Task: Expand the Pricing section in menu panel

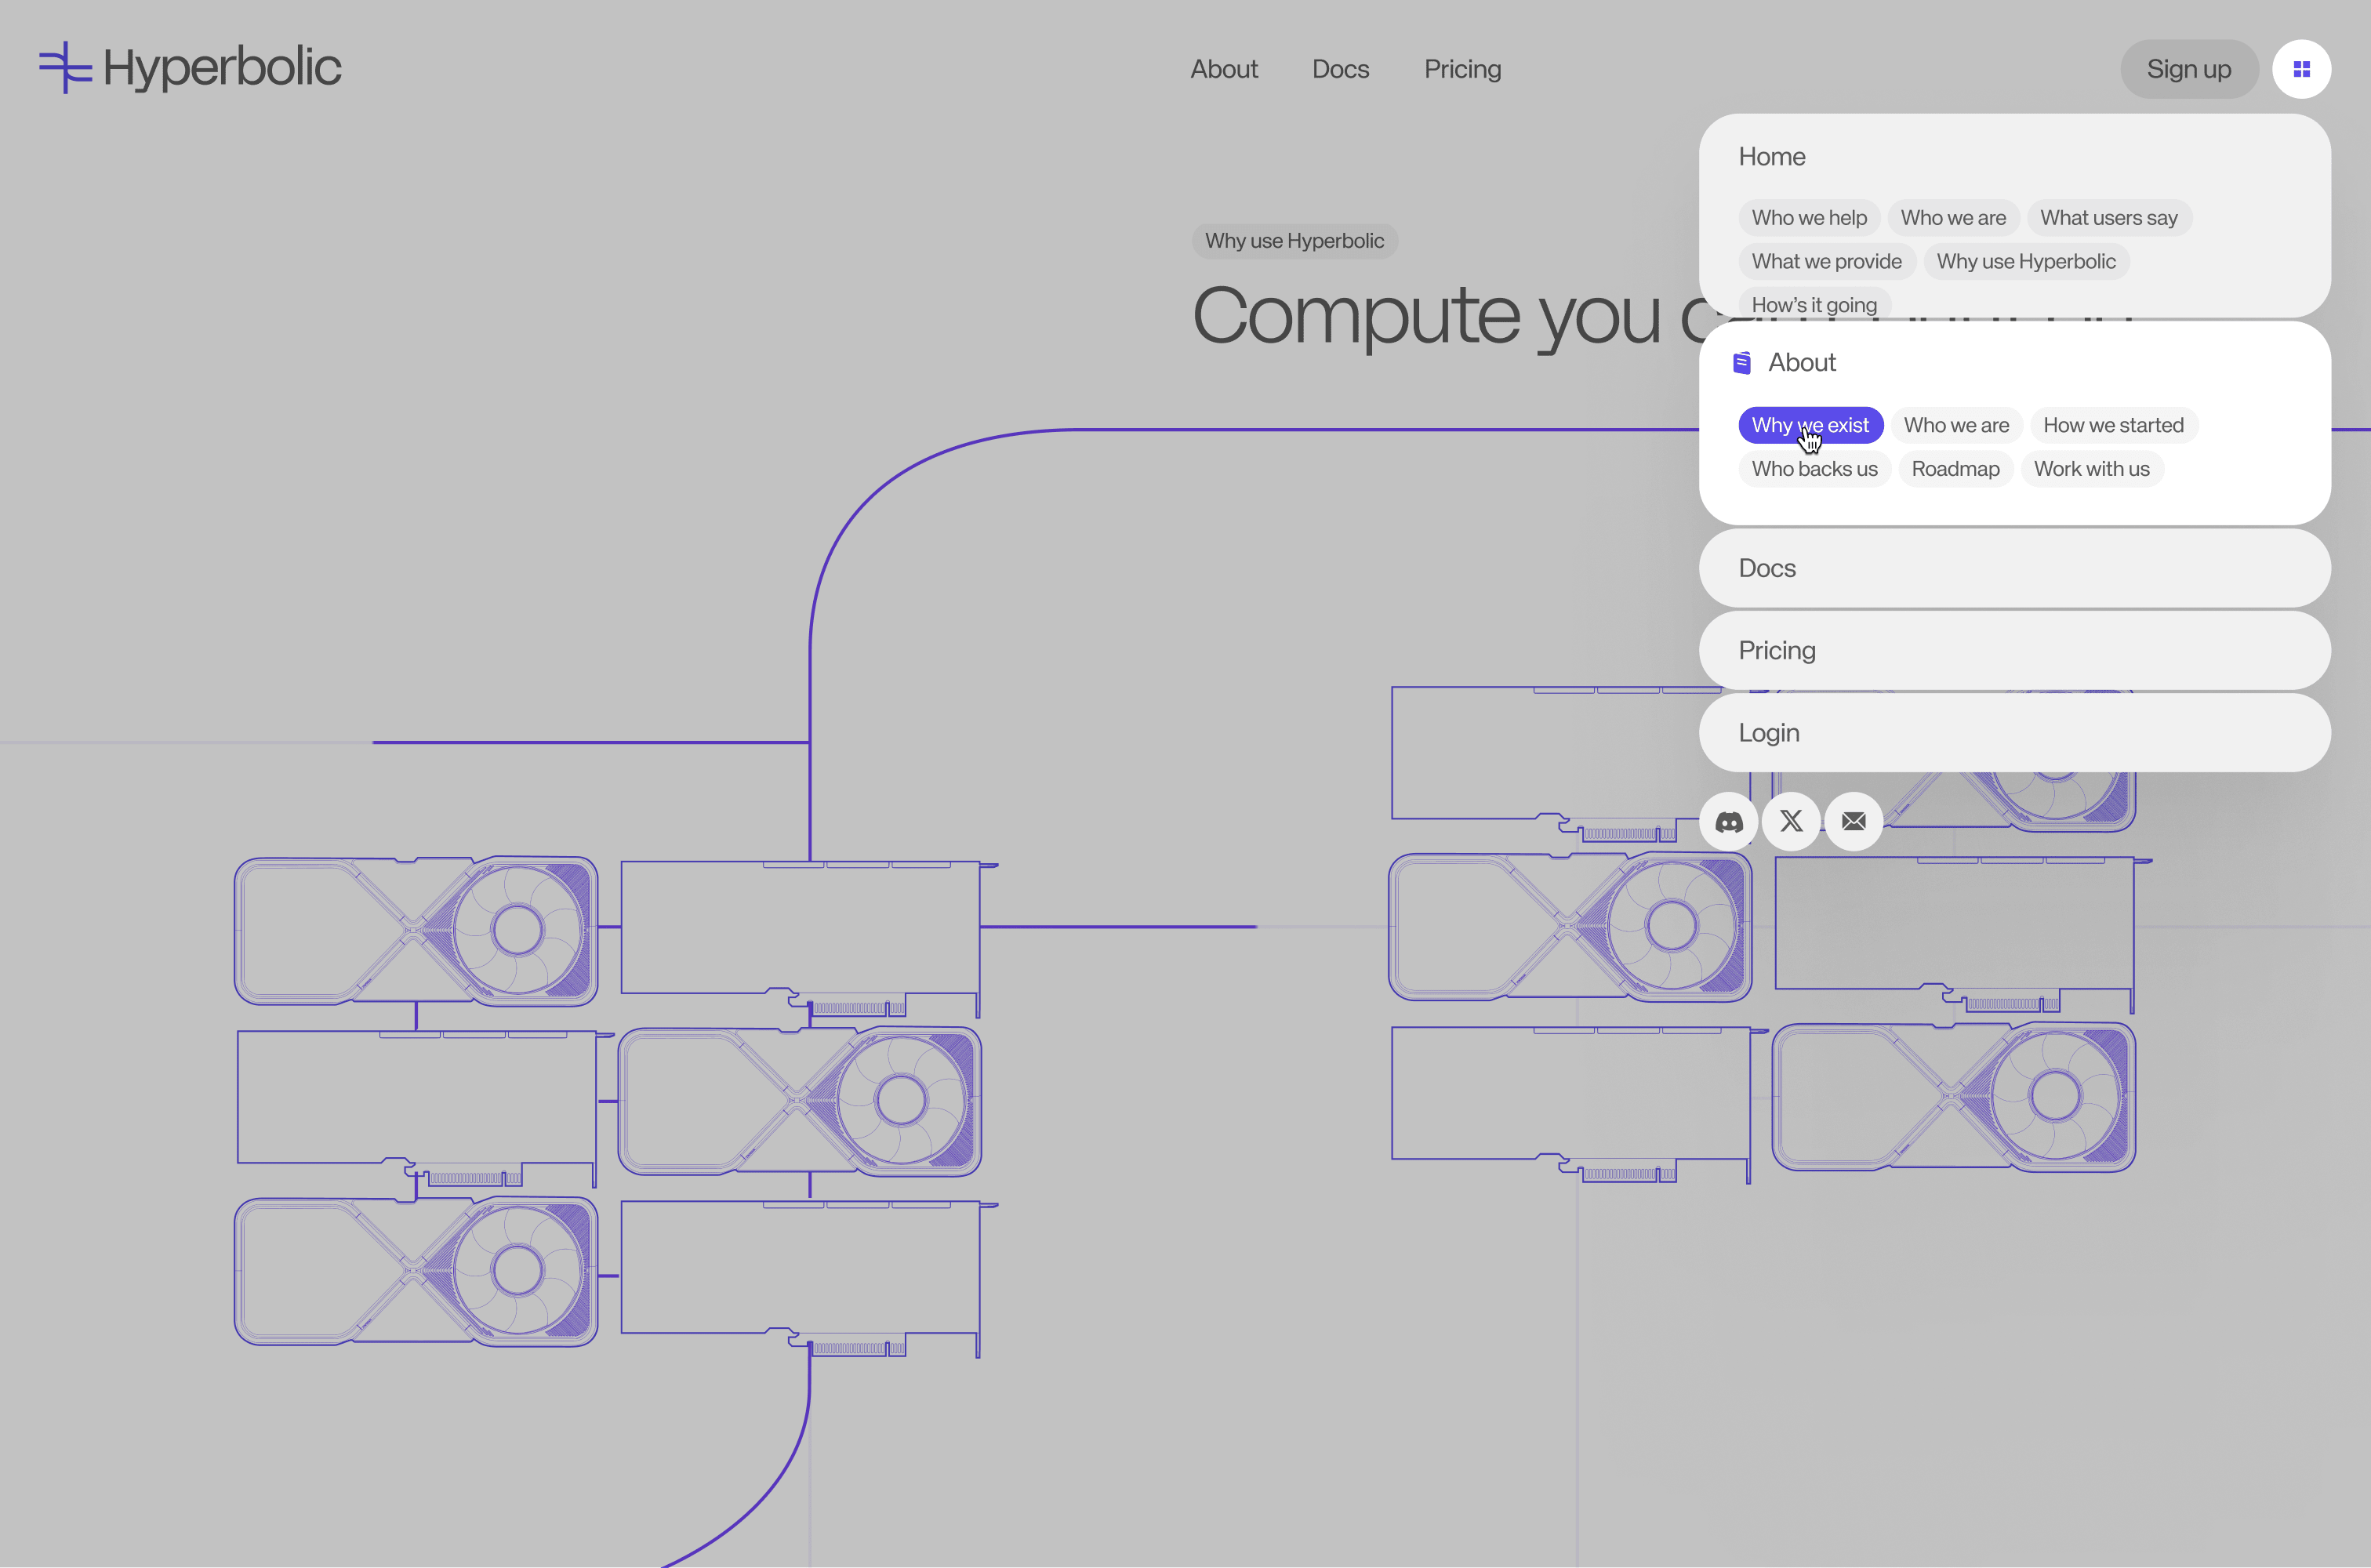Action: pyautogui.click(x=1777, y=650)
